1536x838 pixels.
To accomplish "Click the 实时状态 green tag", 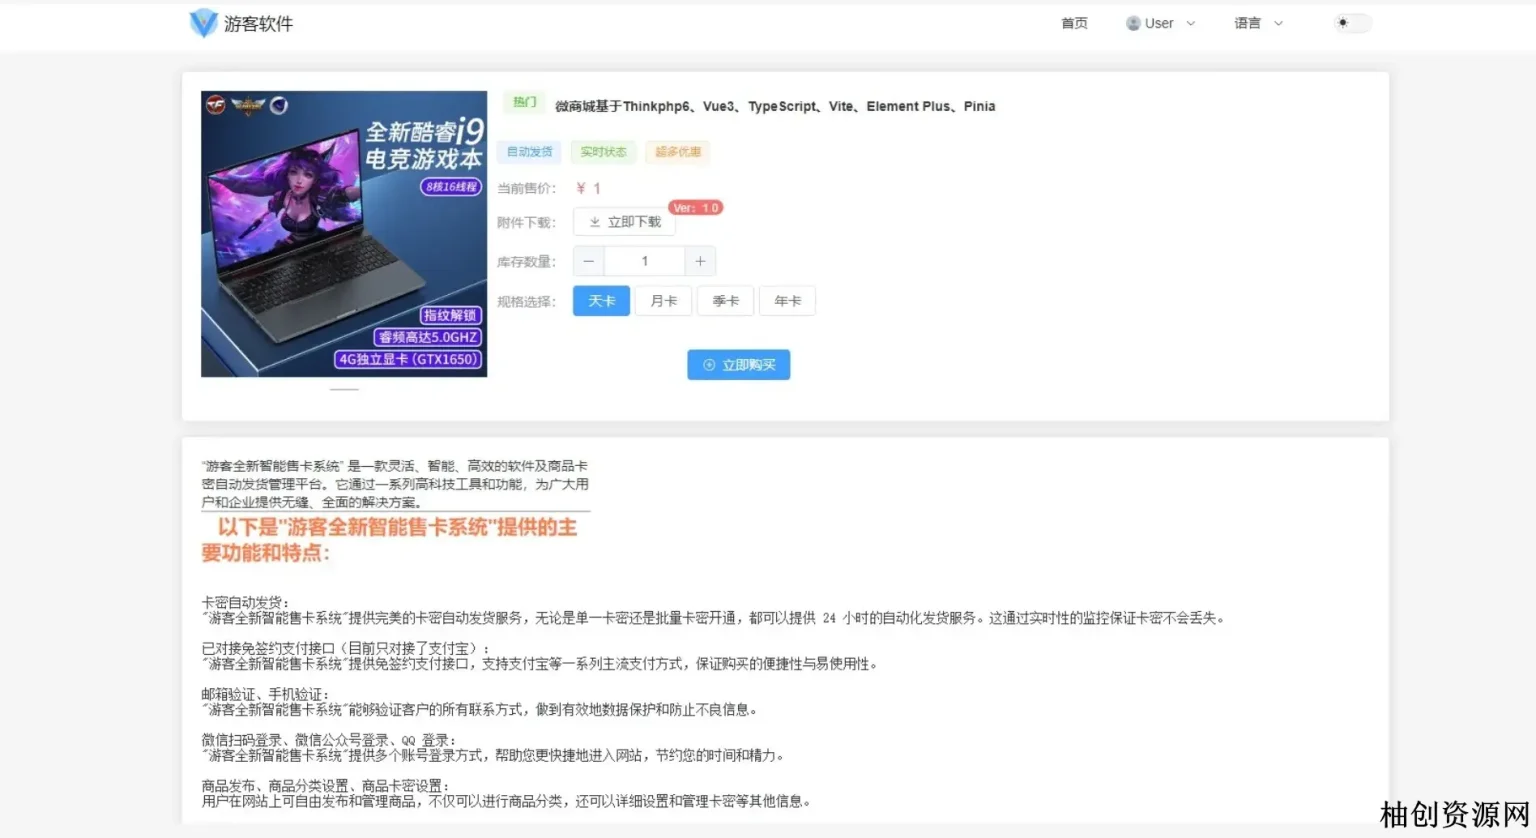I will [603, 152].
